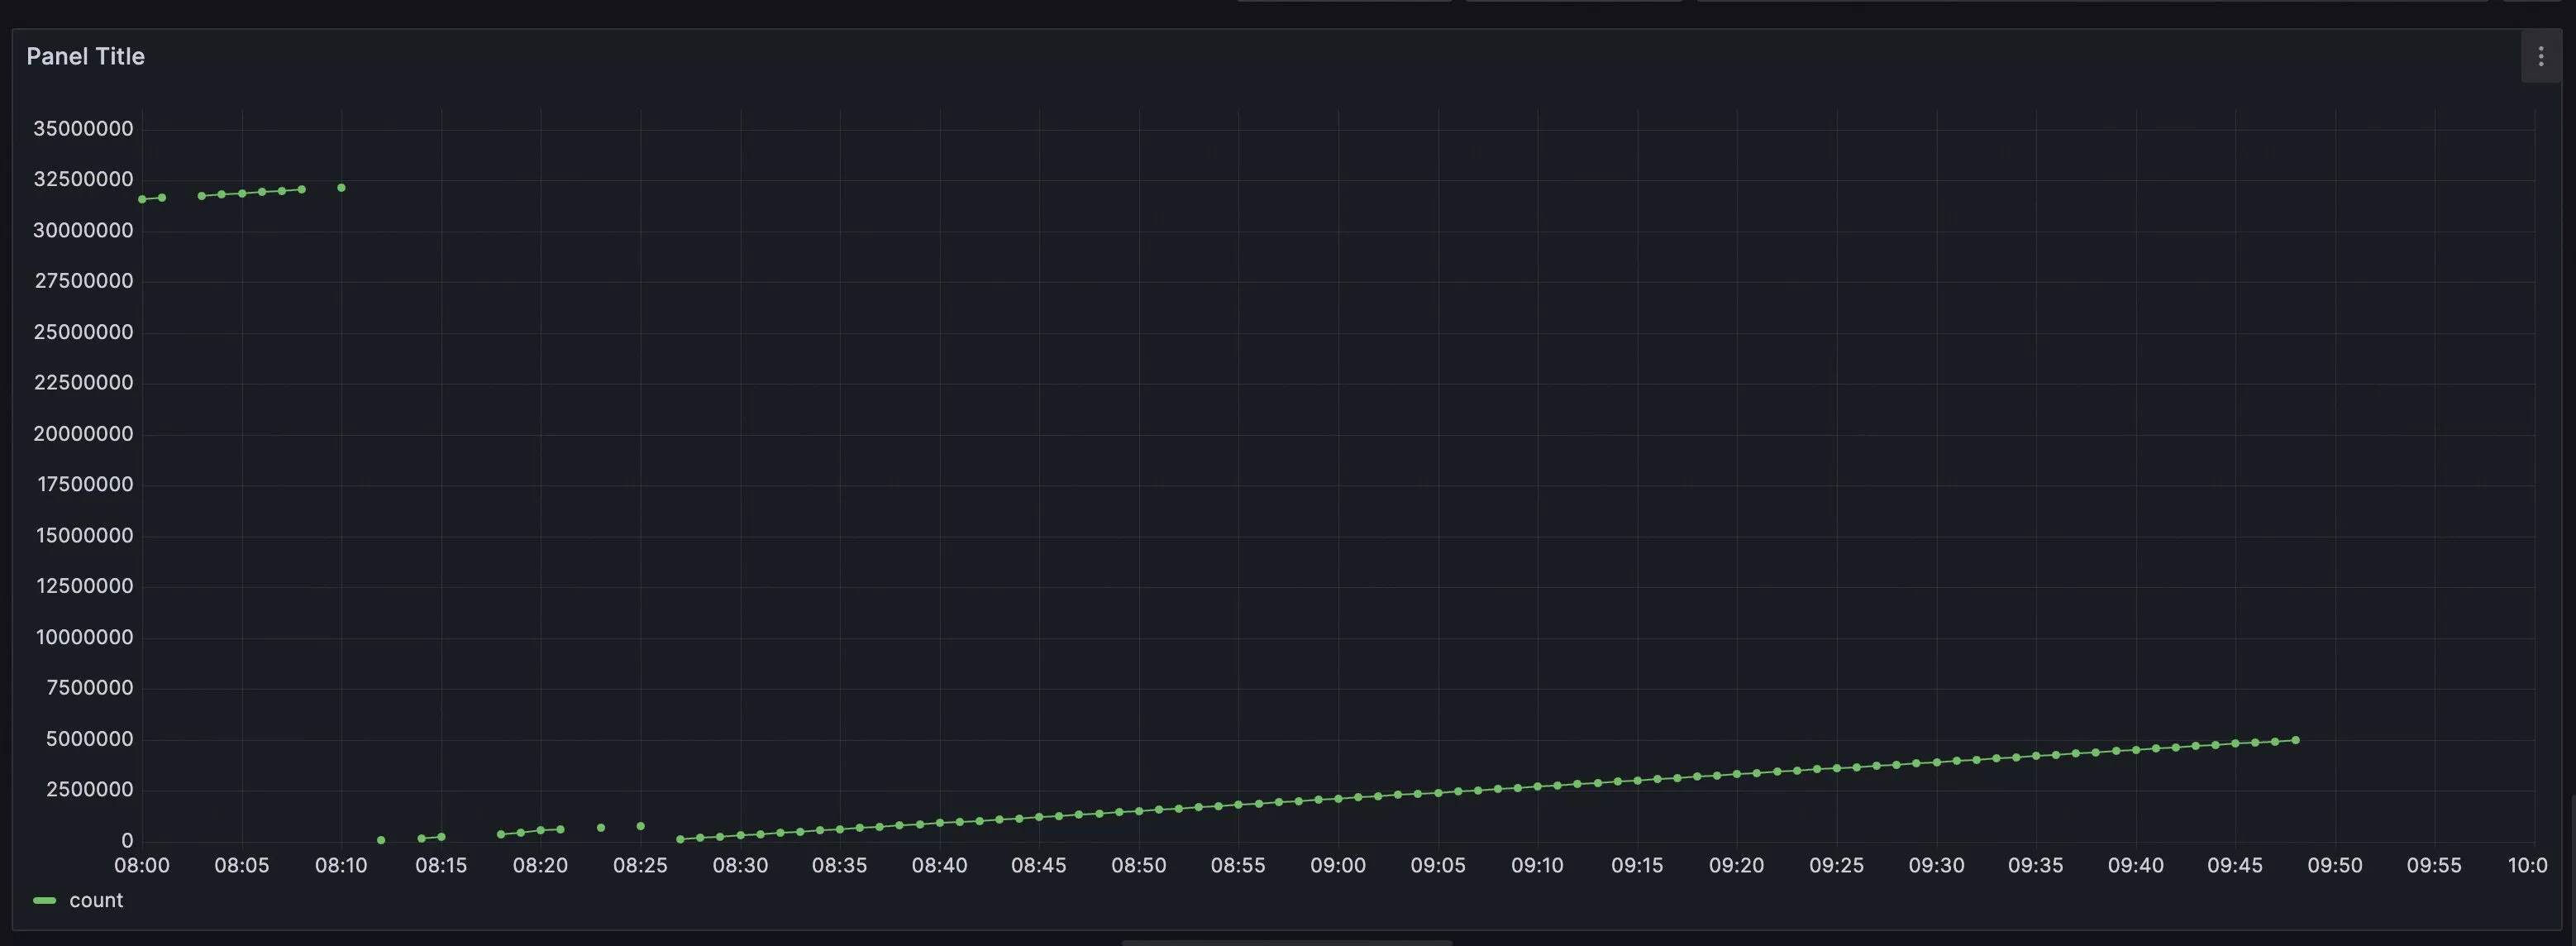Click the data point at 08:23
Image resolution: width=2576 pixels, height=946 pixels.
pos(600,828)
